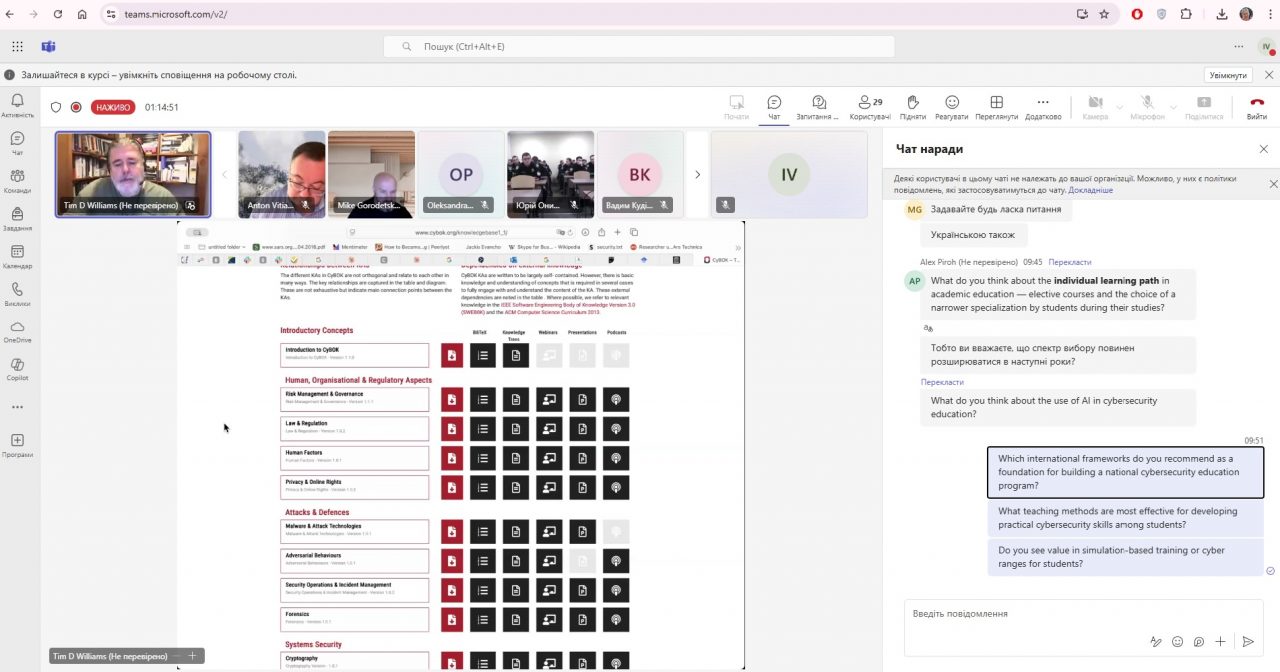Viewport: 1280px width, 672px height.
Task: Show next participants with the right chevron
Action: tap(697, 174)
